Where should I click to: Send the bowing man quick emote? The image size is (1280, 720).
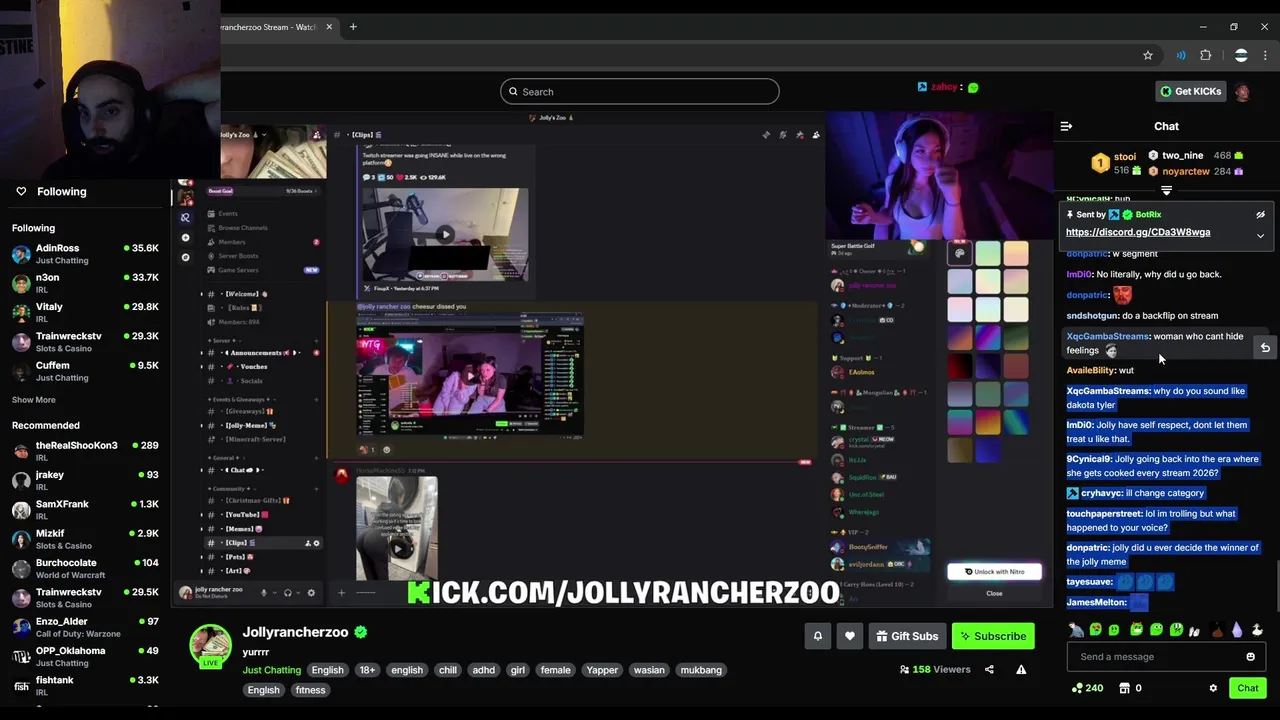click(x=1076, y=630)
